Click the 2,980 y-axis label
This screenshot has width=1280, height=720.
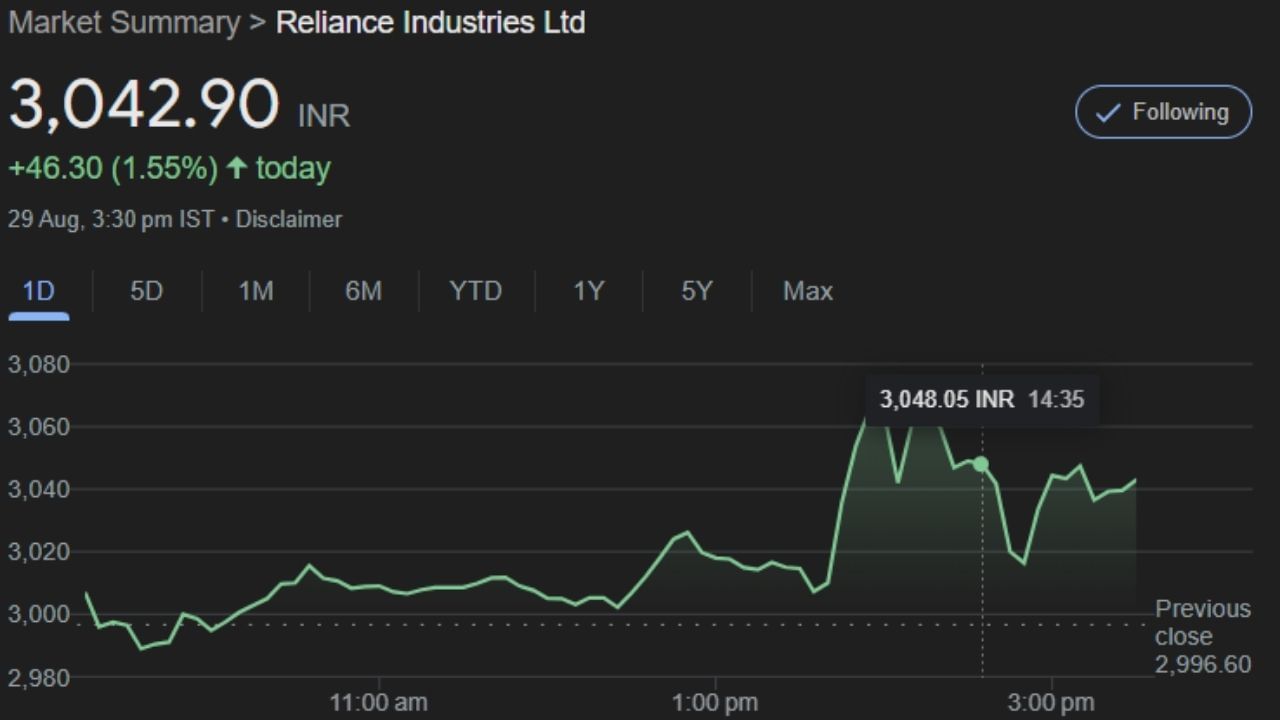[x=39, y=678]
